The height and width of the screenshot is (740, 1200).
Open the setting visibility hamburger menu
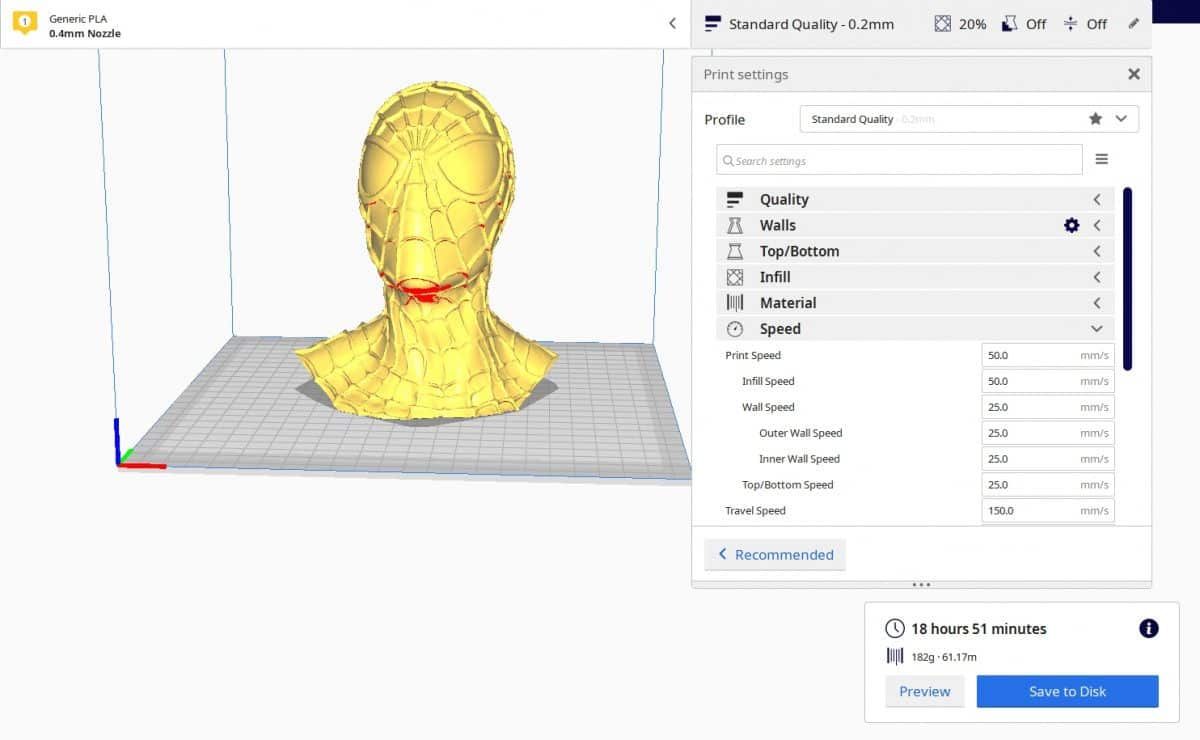tap(1101, 158)
